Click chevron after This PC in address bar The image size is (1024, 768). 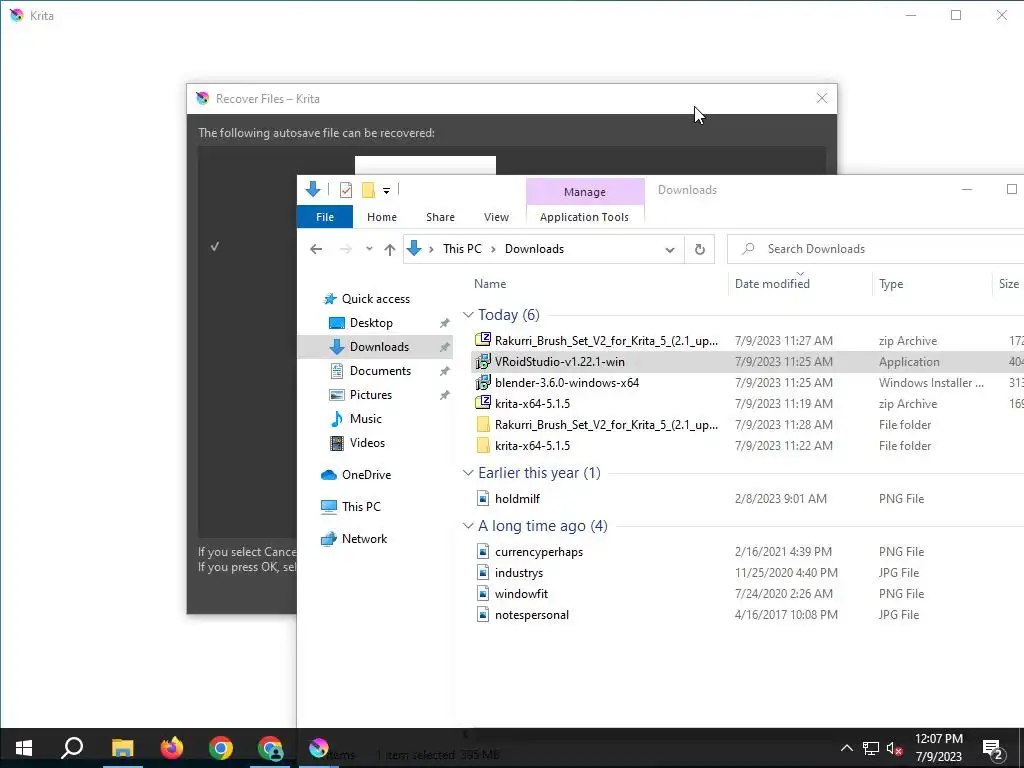coord(493,249)
